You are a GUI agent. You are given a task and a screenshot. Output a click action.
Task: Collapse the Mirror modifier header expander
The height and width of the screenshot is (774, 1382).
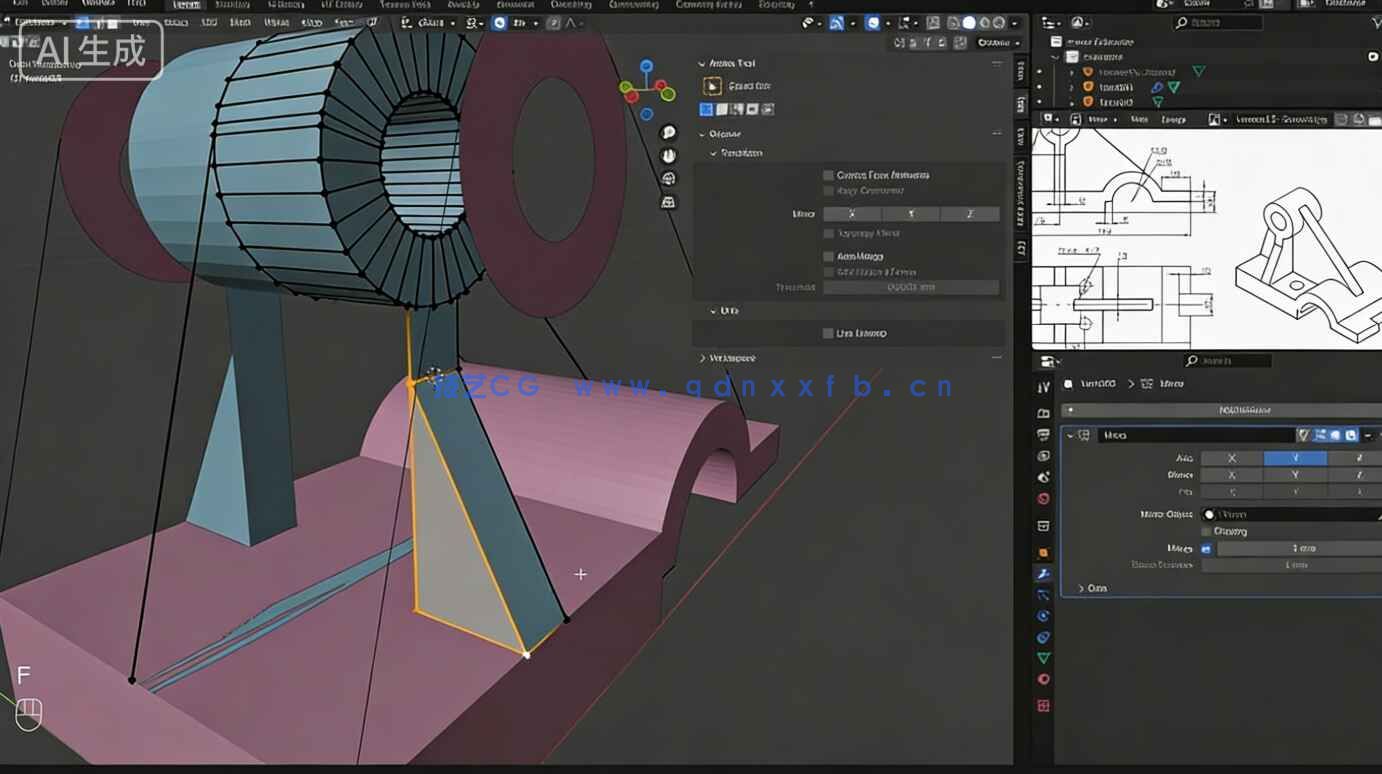pyautogui.click(x=1070, y=436)
